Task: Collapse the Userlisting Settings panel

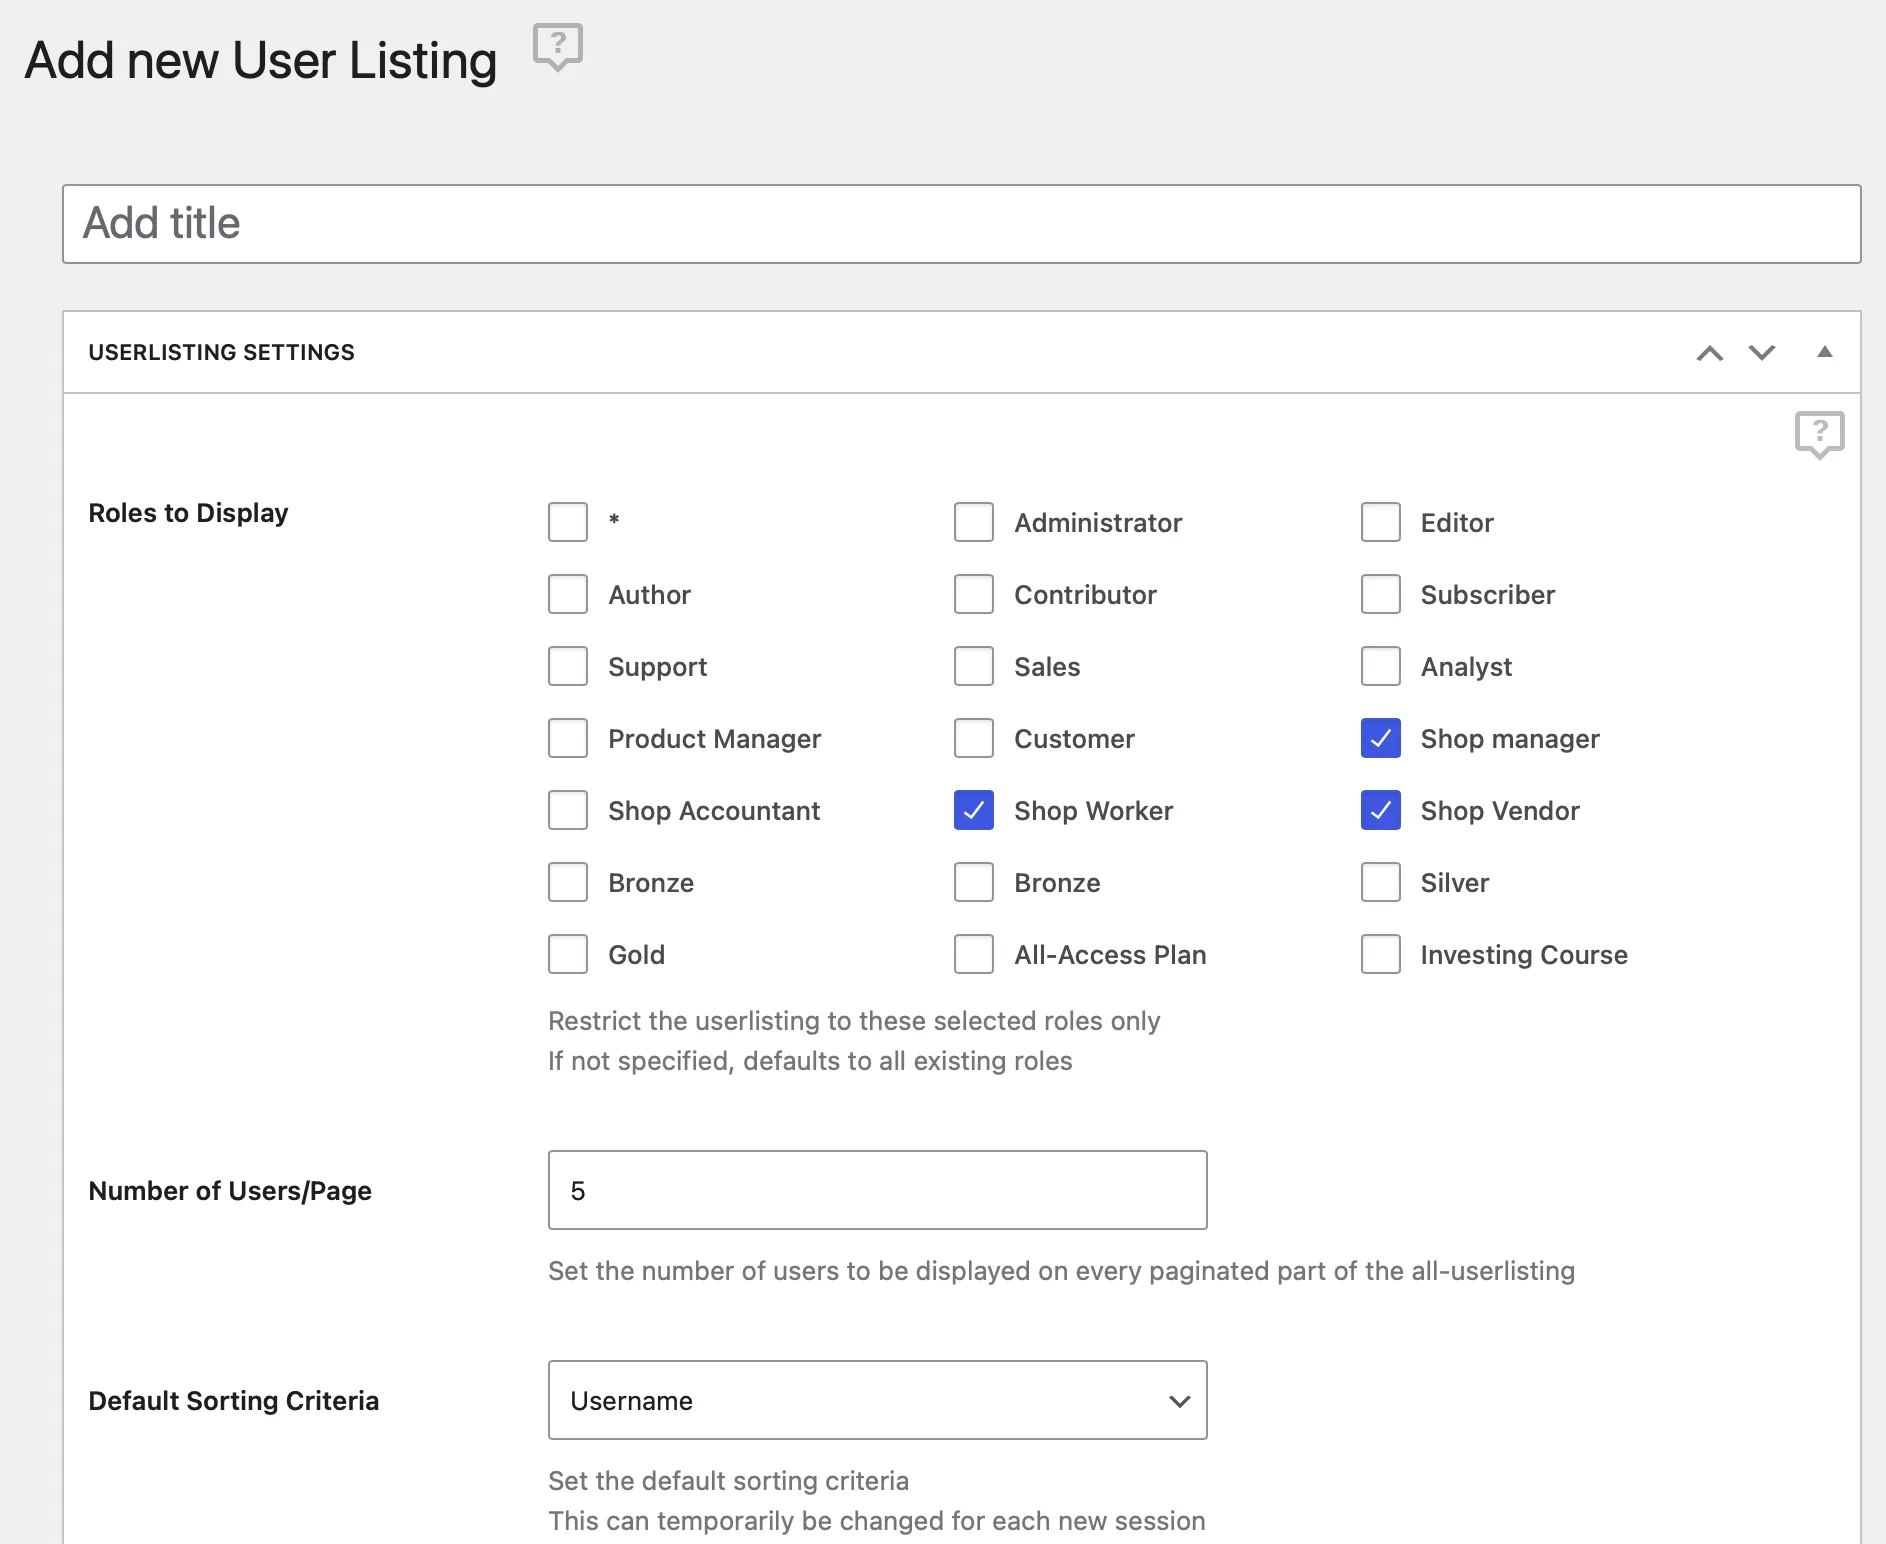Action: click(x=1825, y=352)
